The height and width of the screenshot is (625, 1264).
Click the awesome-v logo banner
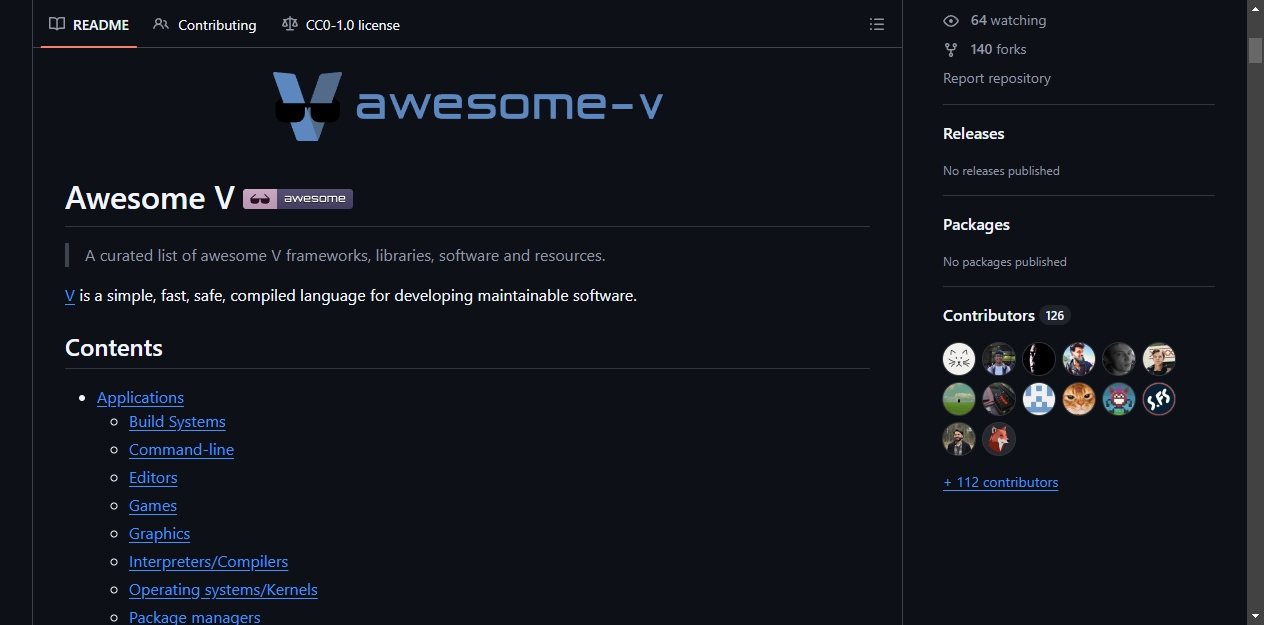(x=468, y=105)
